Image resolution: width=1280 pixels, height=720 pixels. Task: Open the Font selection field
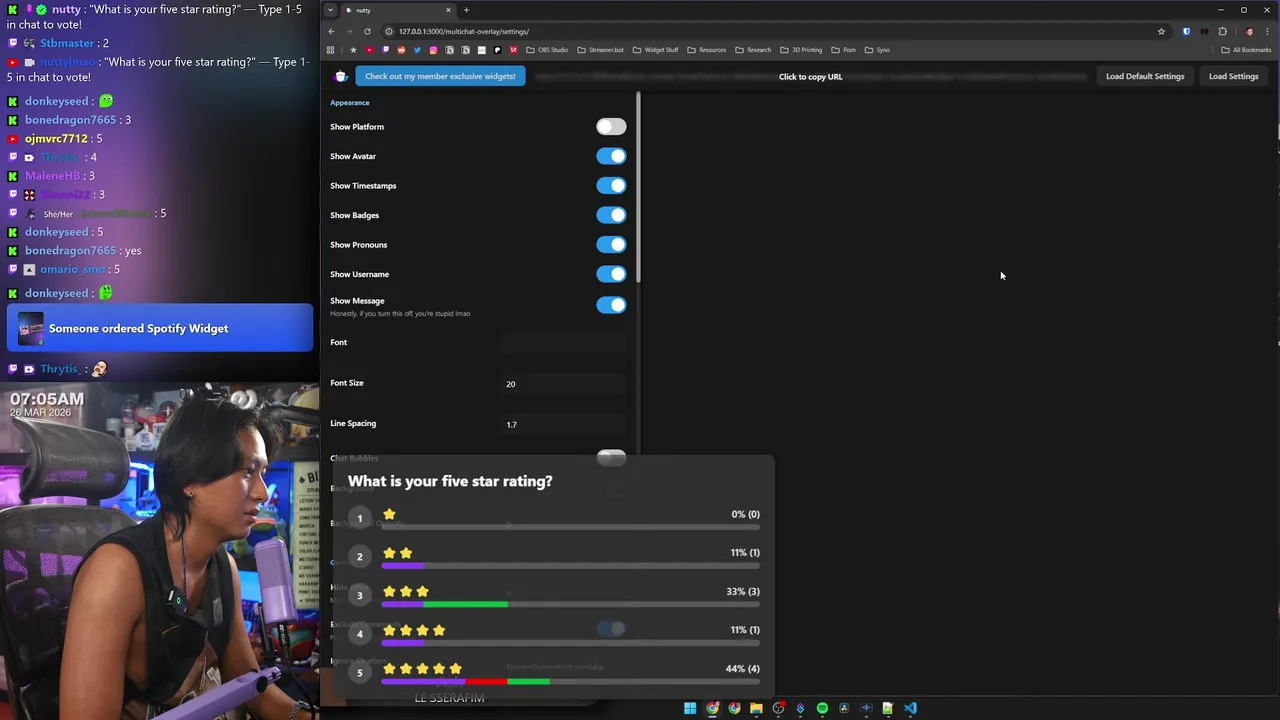(565, 343)
